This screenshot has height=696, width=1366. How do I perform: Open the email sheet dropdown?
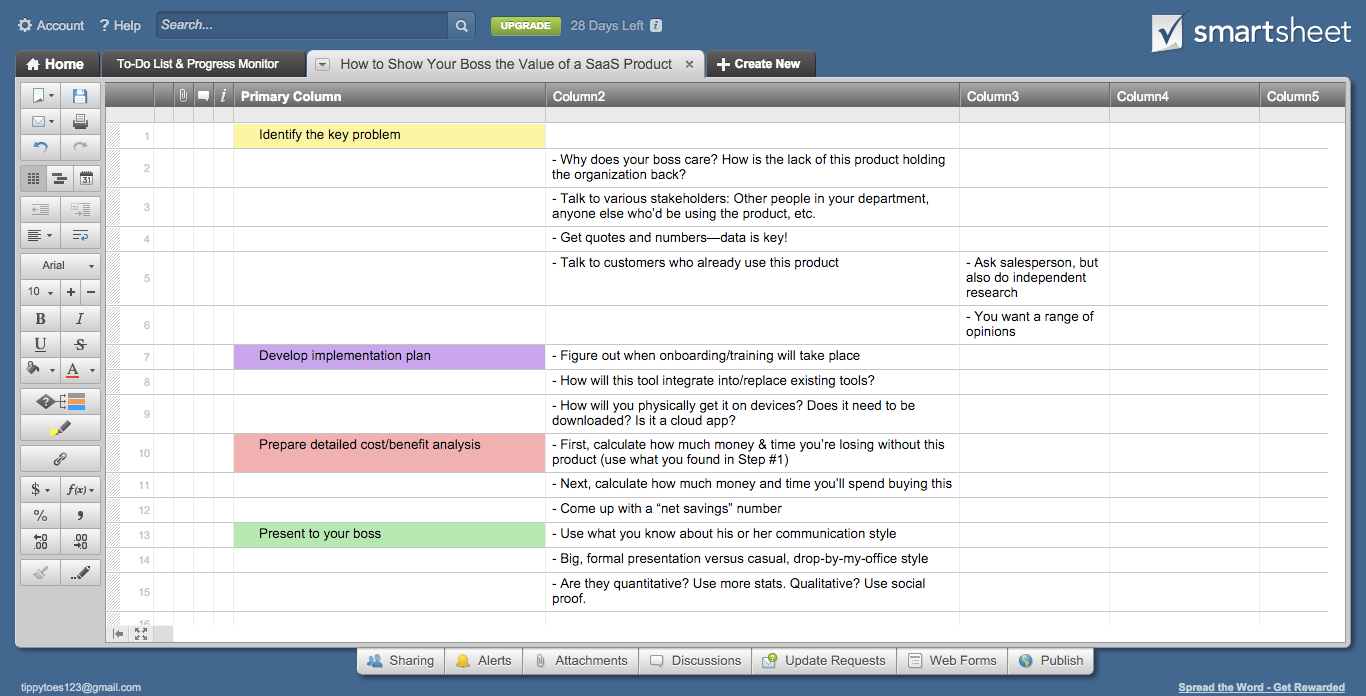pos(40,122)
